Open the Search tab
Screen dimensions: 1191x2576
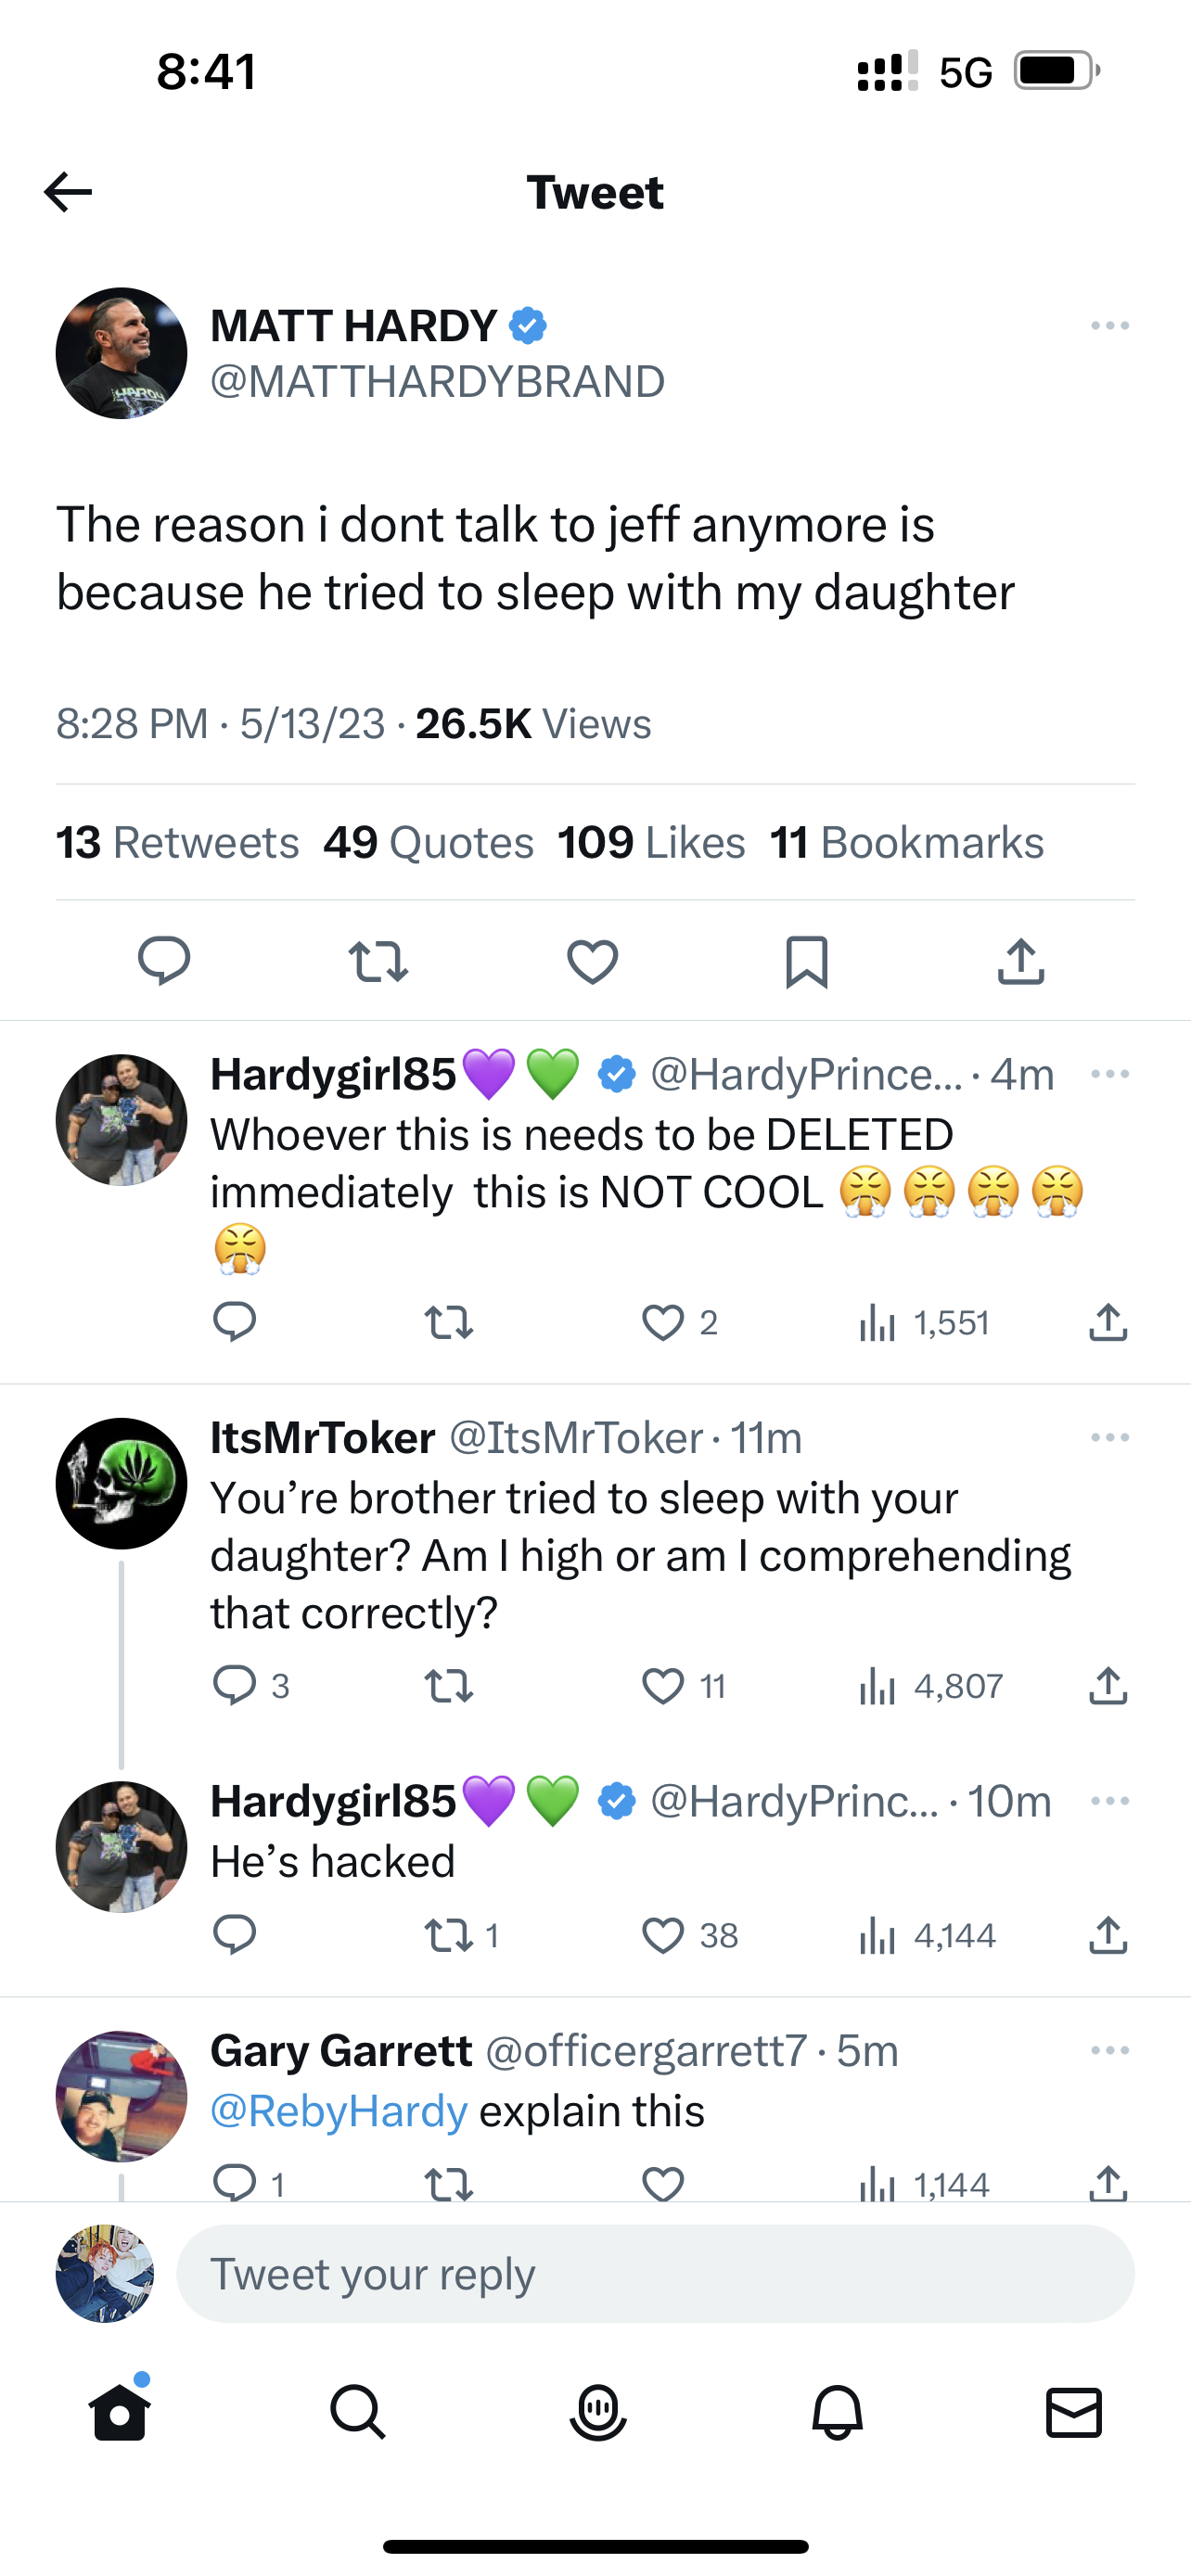[x=357, y=2414]
